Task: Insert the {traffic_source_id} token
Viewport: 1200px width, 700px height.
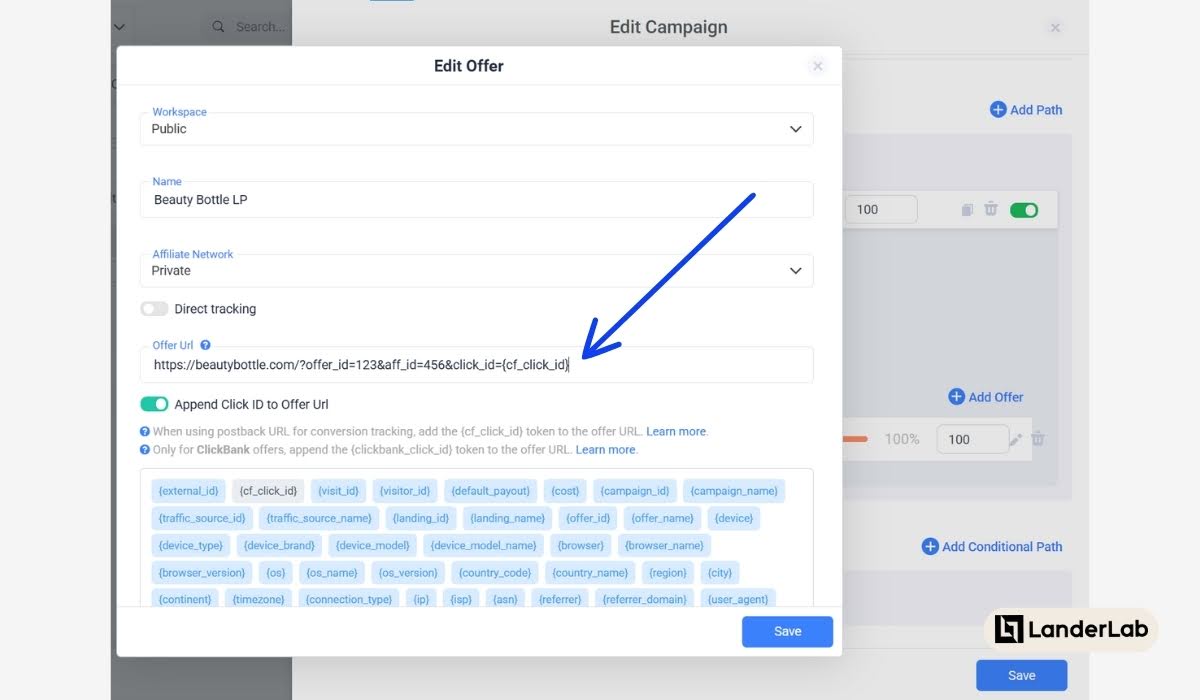Action: point(201,518)
